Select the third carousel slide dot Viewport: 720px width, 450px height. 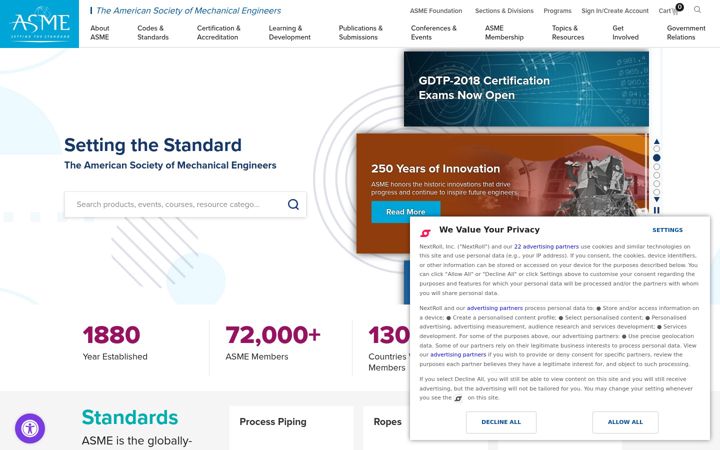[x=657, y=167]
